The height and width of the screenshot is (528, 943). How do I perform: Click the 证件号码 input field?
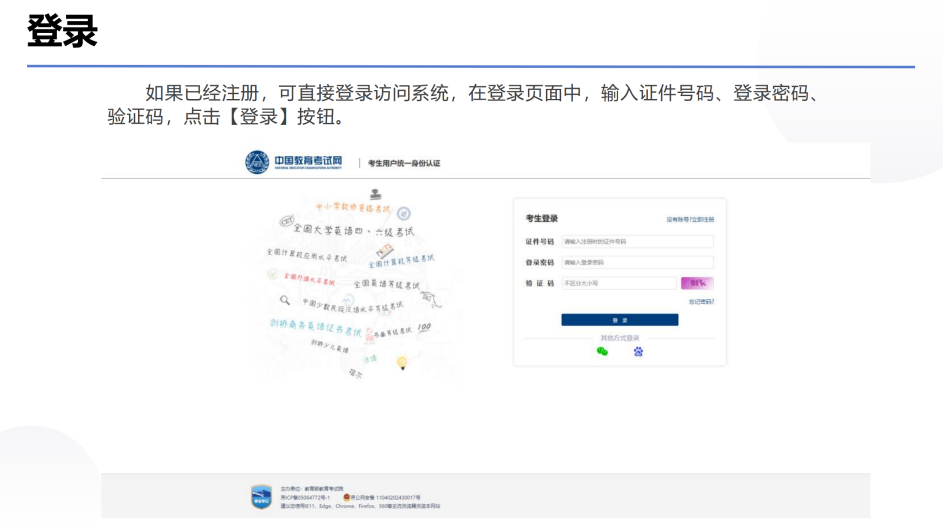click(637, 242)
